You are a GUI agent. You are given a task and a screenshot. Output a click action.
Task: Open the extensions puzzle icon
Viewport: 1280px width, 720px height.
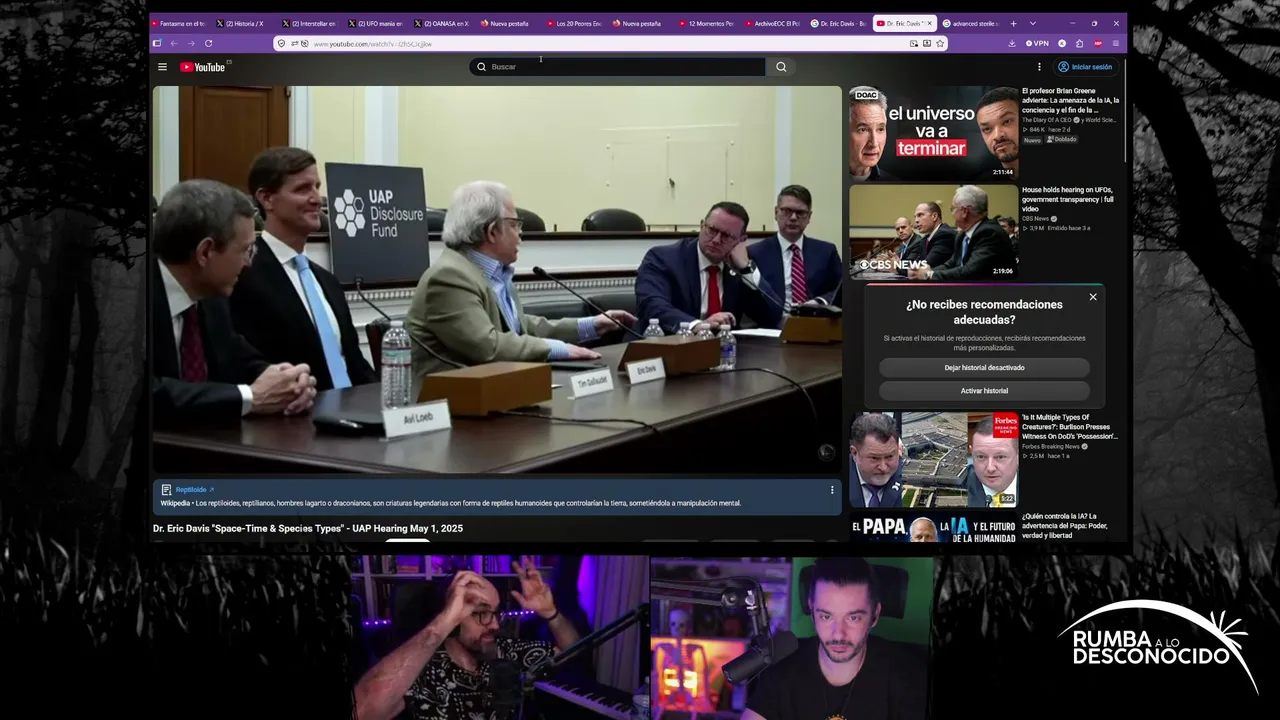click(x=1080, y=43)
